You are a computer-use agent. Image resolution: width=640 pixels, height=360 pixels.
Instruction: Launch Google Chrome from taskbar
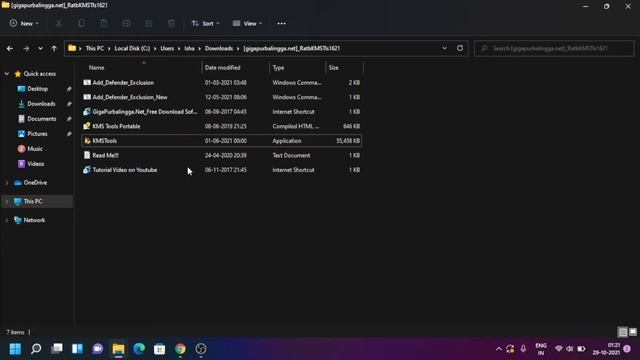tap(180, 349)
